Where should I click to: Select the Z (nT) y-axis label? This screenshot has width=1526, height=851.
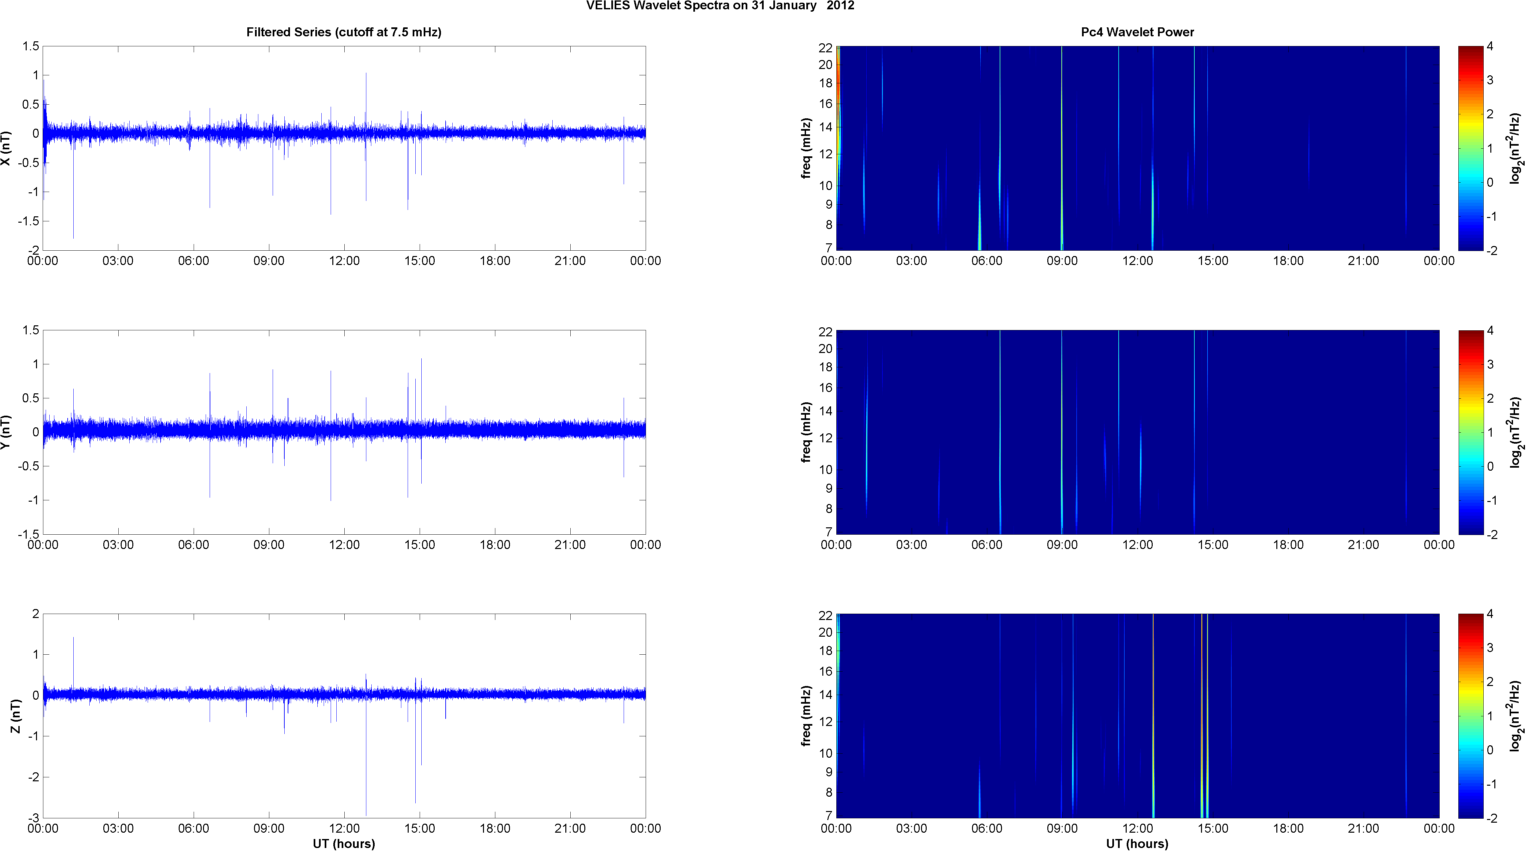tap(15, 716)
